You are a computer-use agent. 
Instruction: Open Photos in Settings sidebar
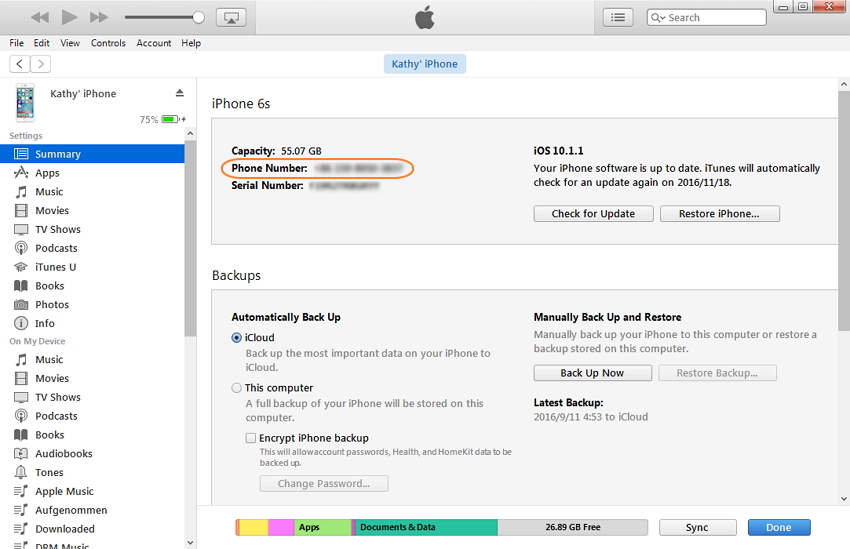(52, 305)
